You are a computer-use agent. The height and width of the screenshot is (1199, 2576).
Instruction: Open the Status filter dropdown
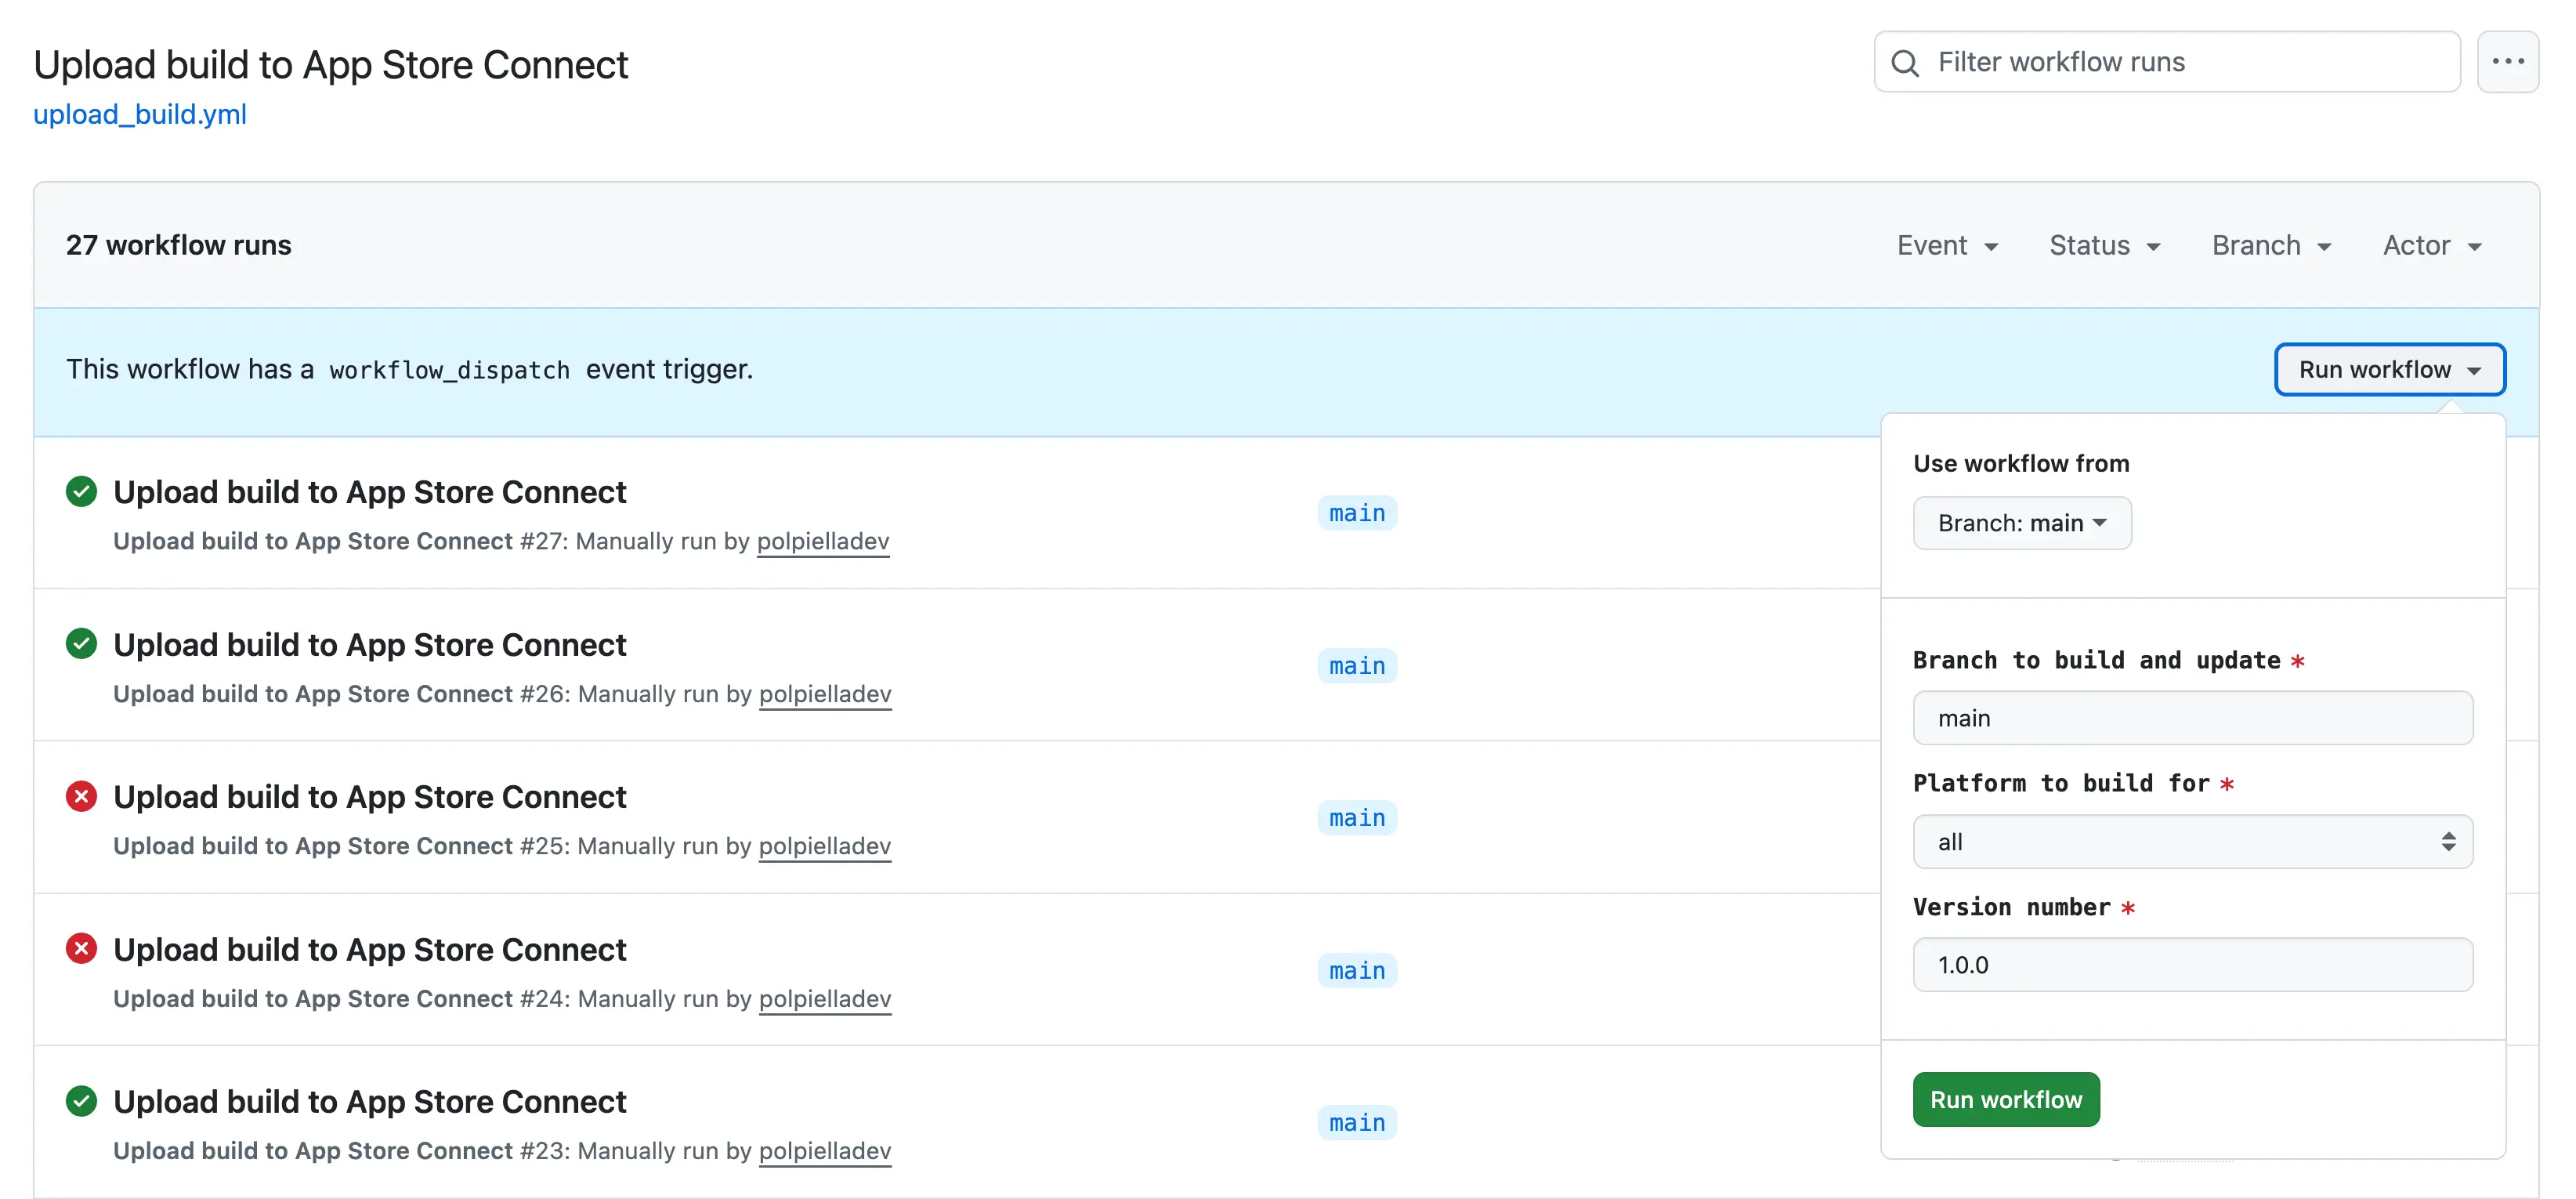(2104, 245)
